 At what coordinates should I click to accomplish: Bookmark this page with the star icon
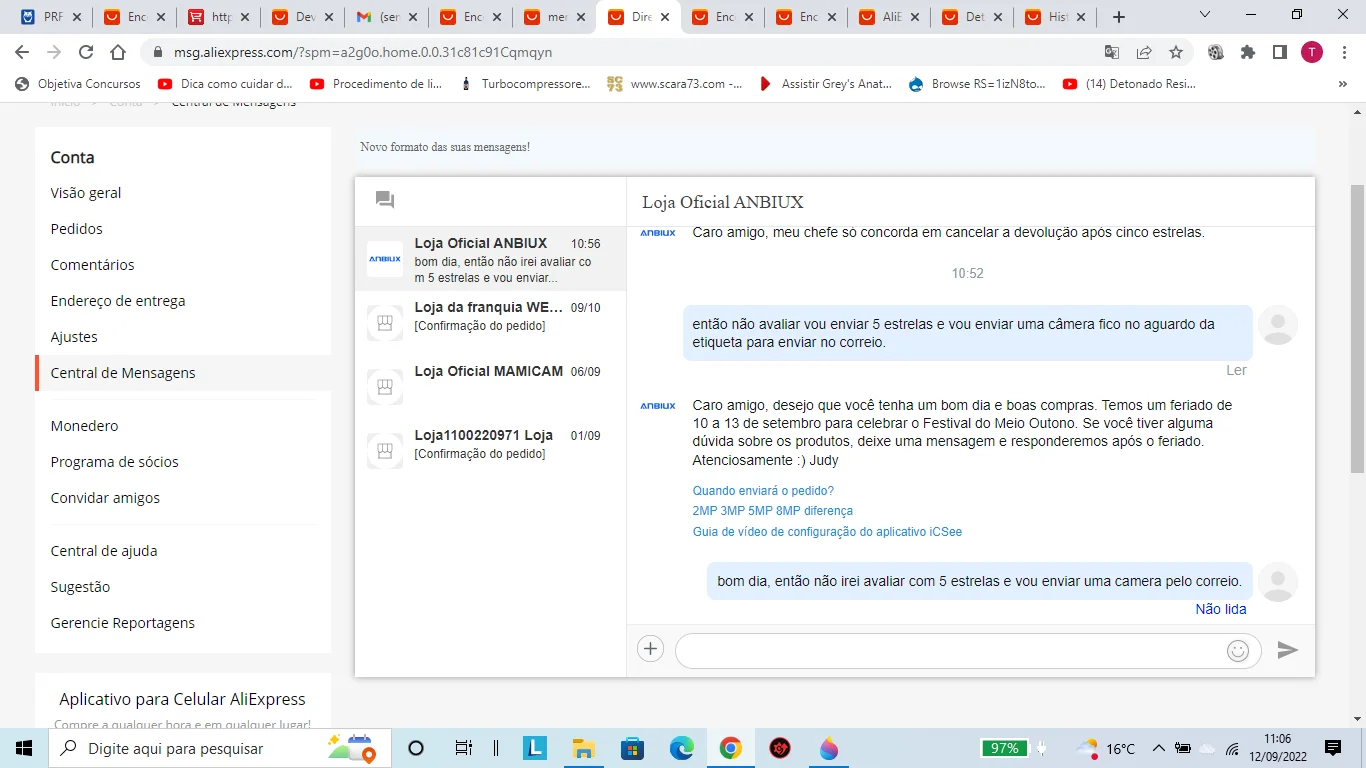1176,52
